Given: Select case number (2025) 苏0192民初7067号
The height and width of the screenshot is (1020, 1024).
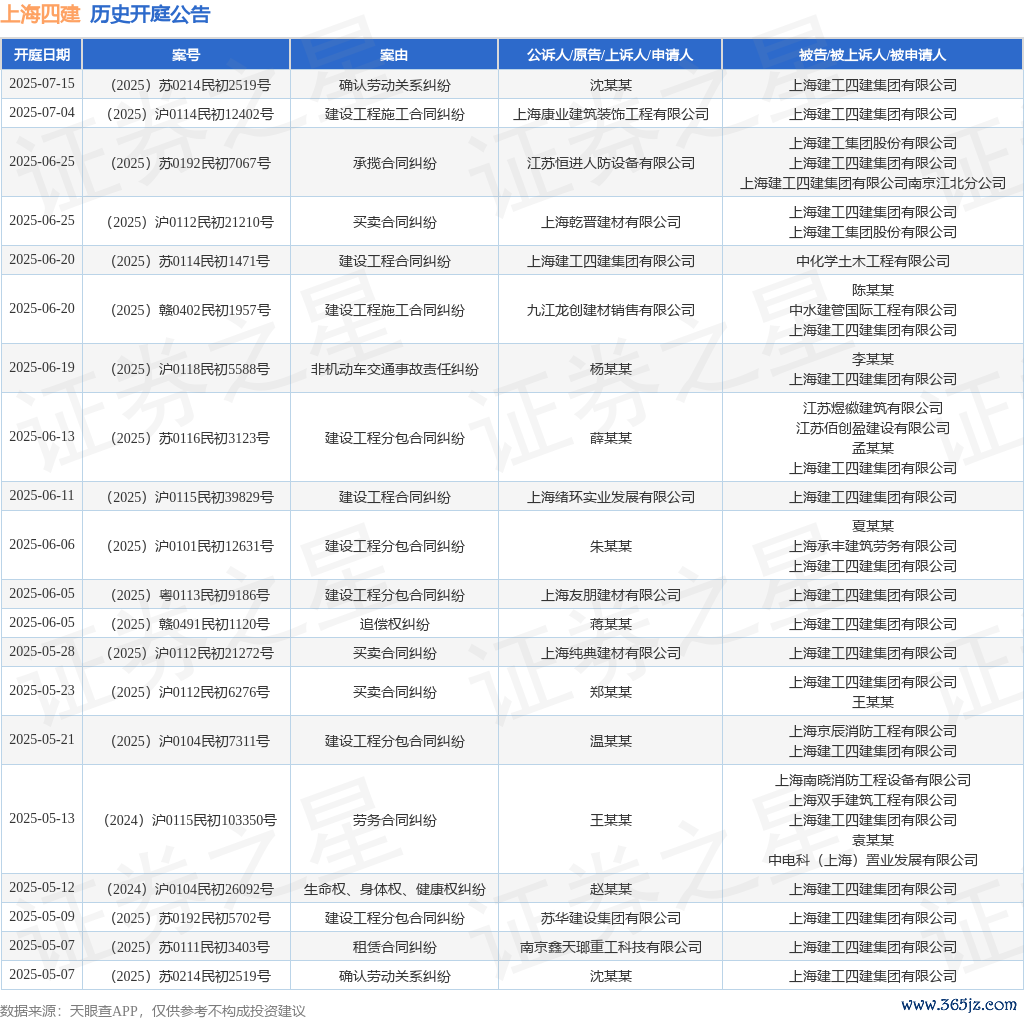Looking at the screenshot, I should pyautogui.click(x=190, y=163).
